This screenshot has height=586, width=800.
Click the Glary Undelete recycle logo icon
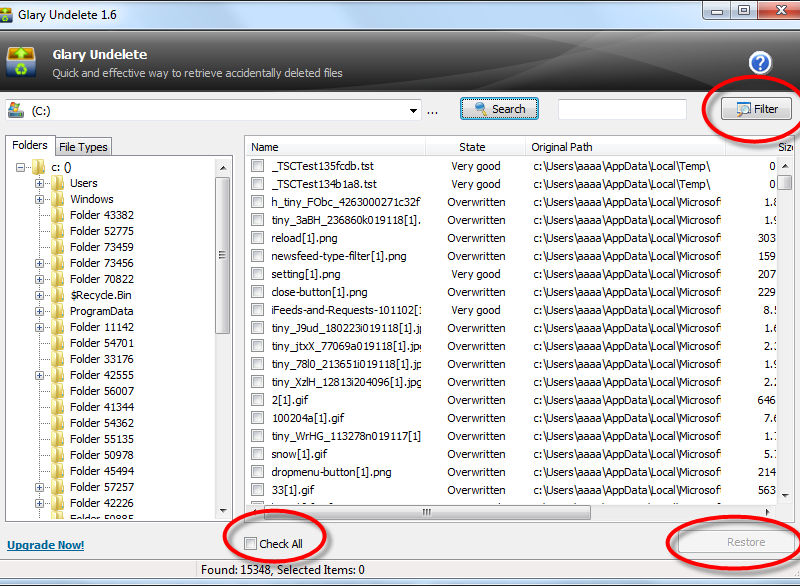(21, 62)
